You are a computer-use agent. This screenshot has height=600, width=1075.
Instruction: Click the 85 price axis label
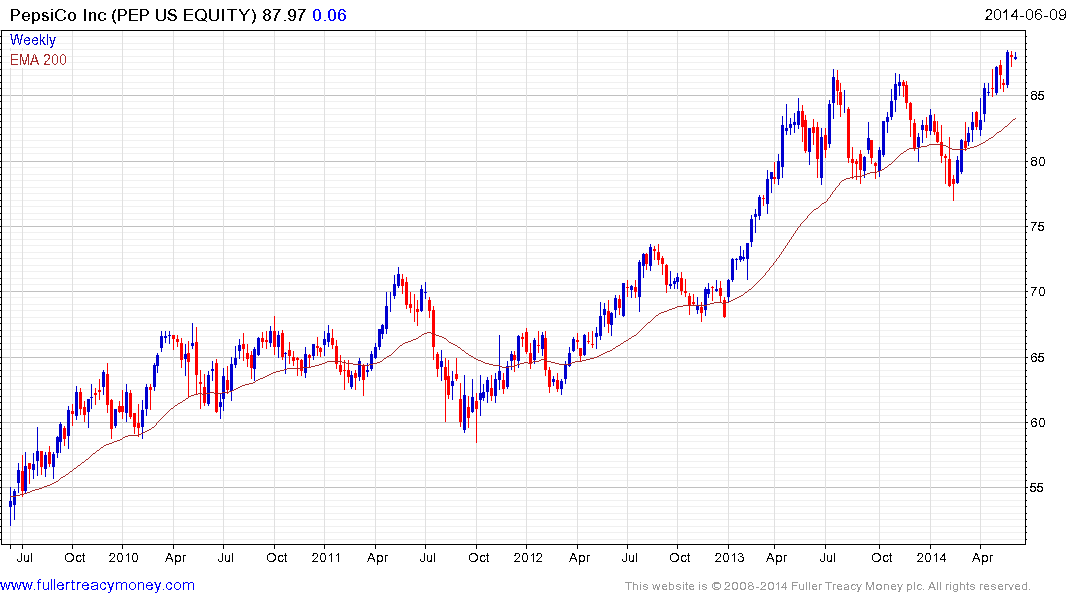(x=1037, y=96)
